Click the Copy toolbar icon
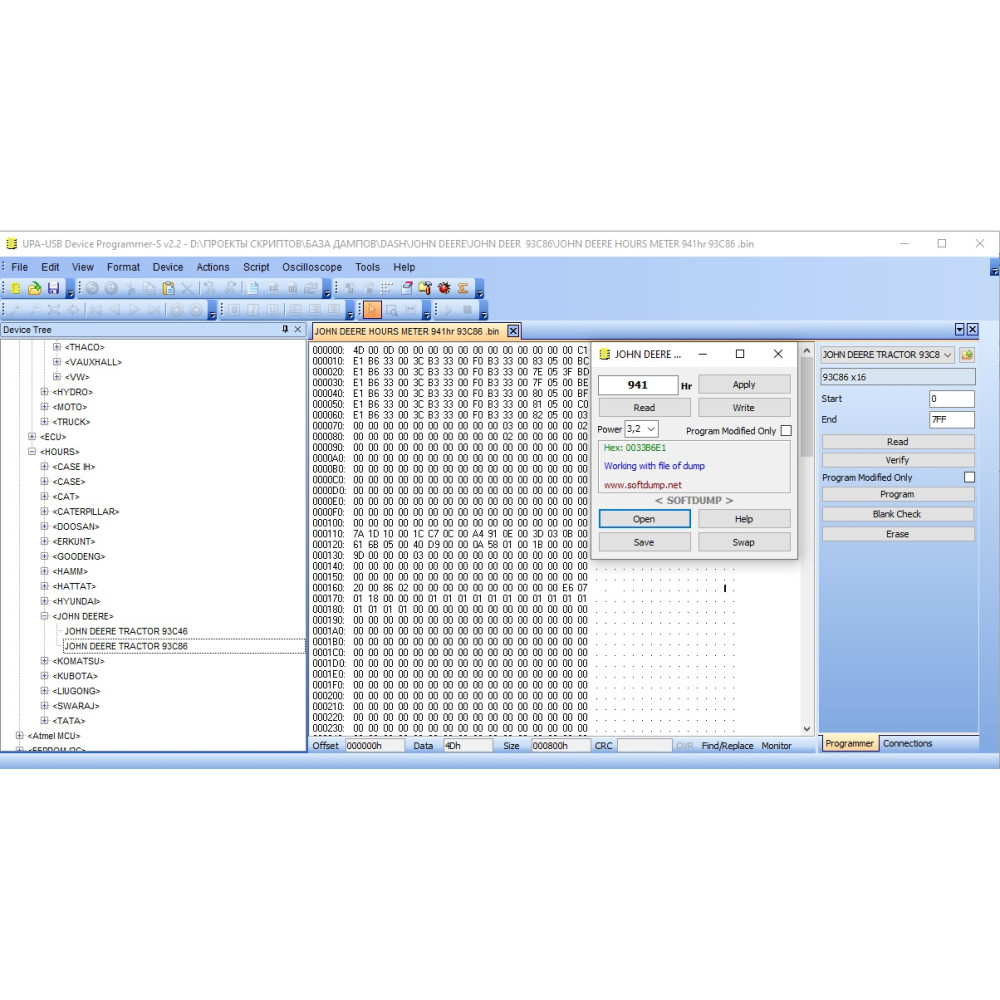 (x=149, y=288)
